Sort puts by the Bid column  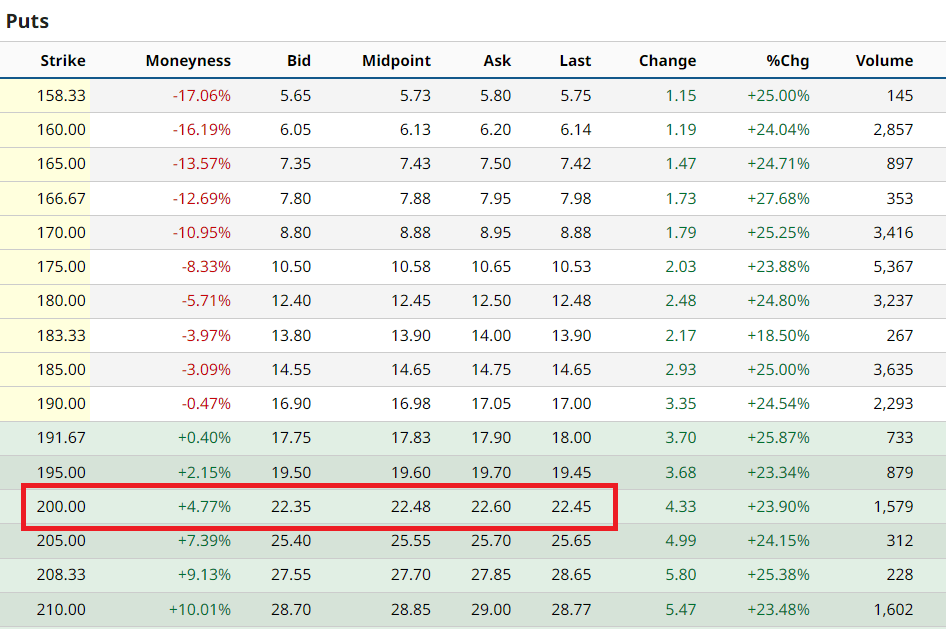click(x=298, y=61)
